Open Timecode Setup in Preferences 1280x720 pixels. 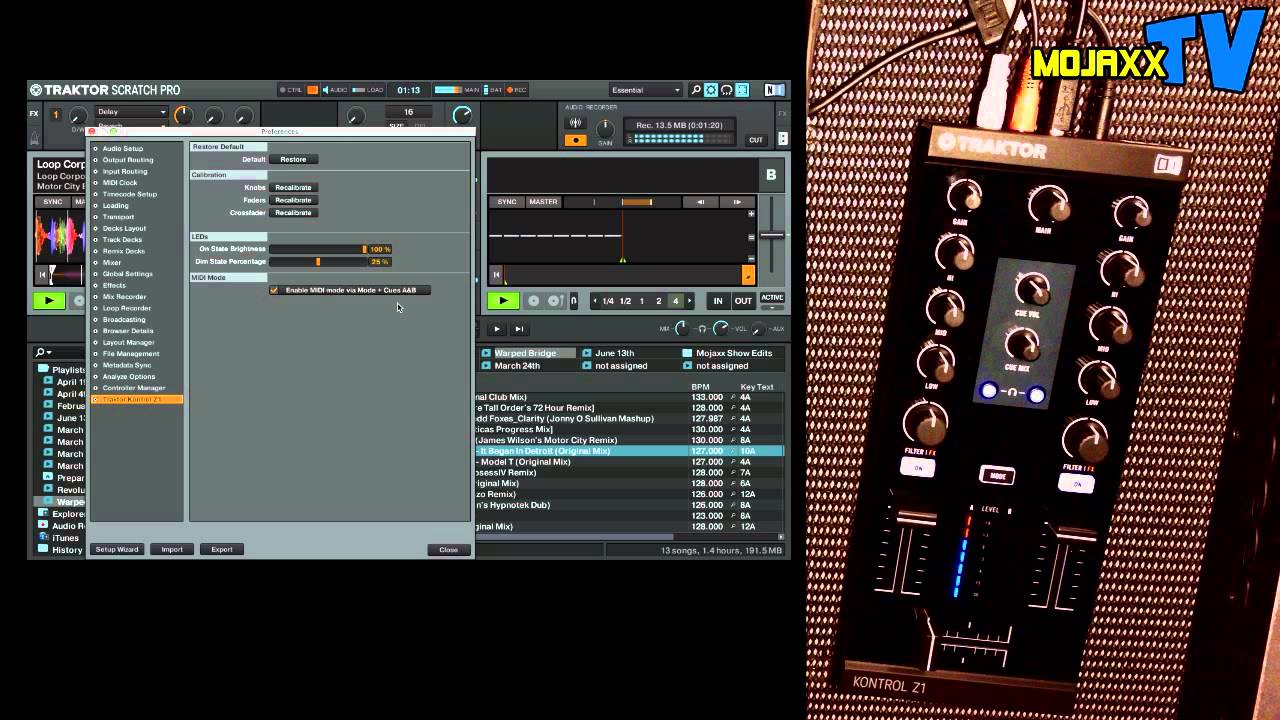point(129,194)
